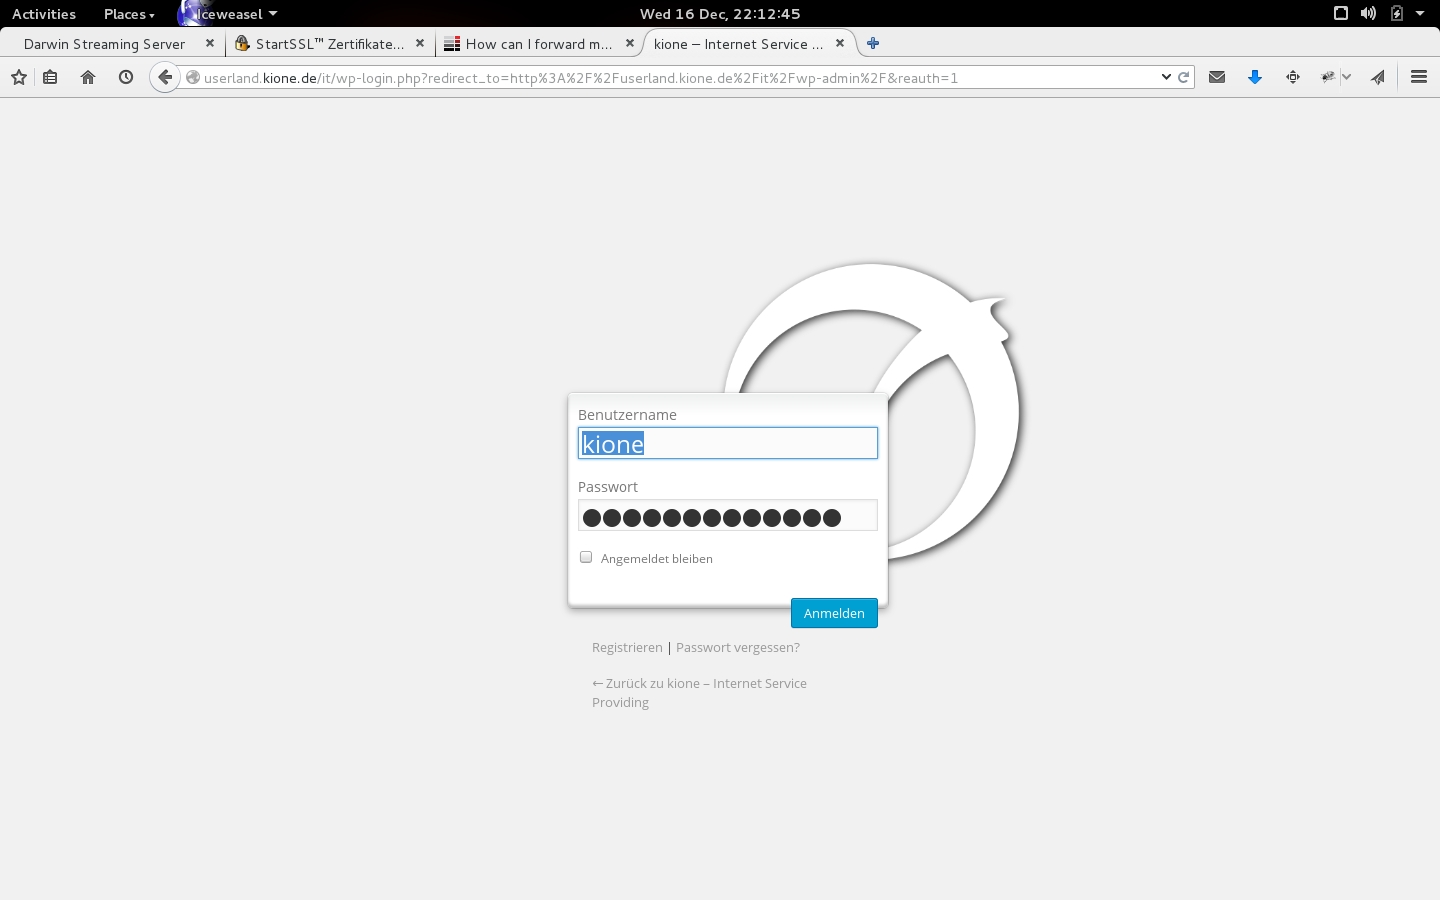Open the Activities overview
Screen dimensions: 1440x900
(x=44, y=14)
